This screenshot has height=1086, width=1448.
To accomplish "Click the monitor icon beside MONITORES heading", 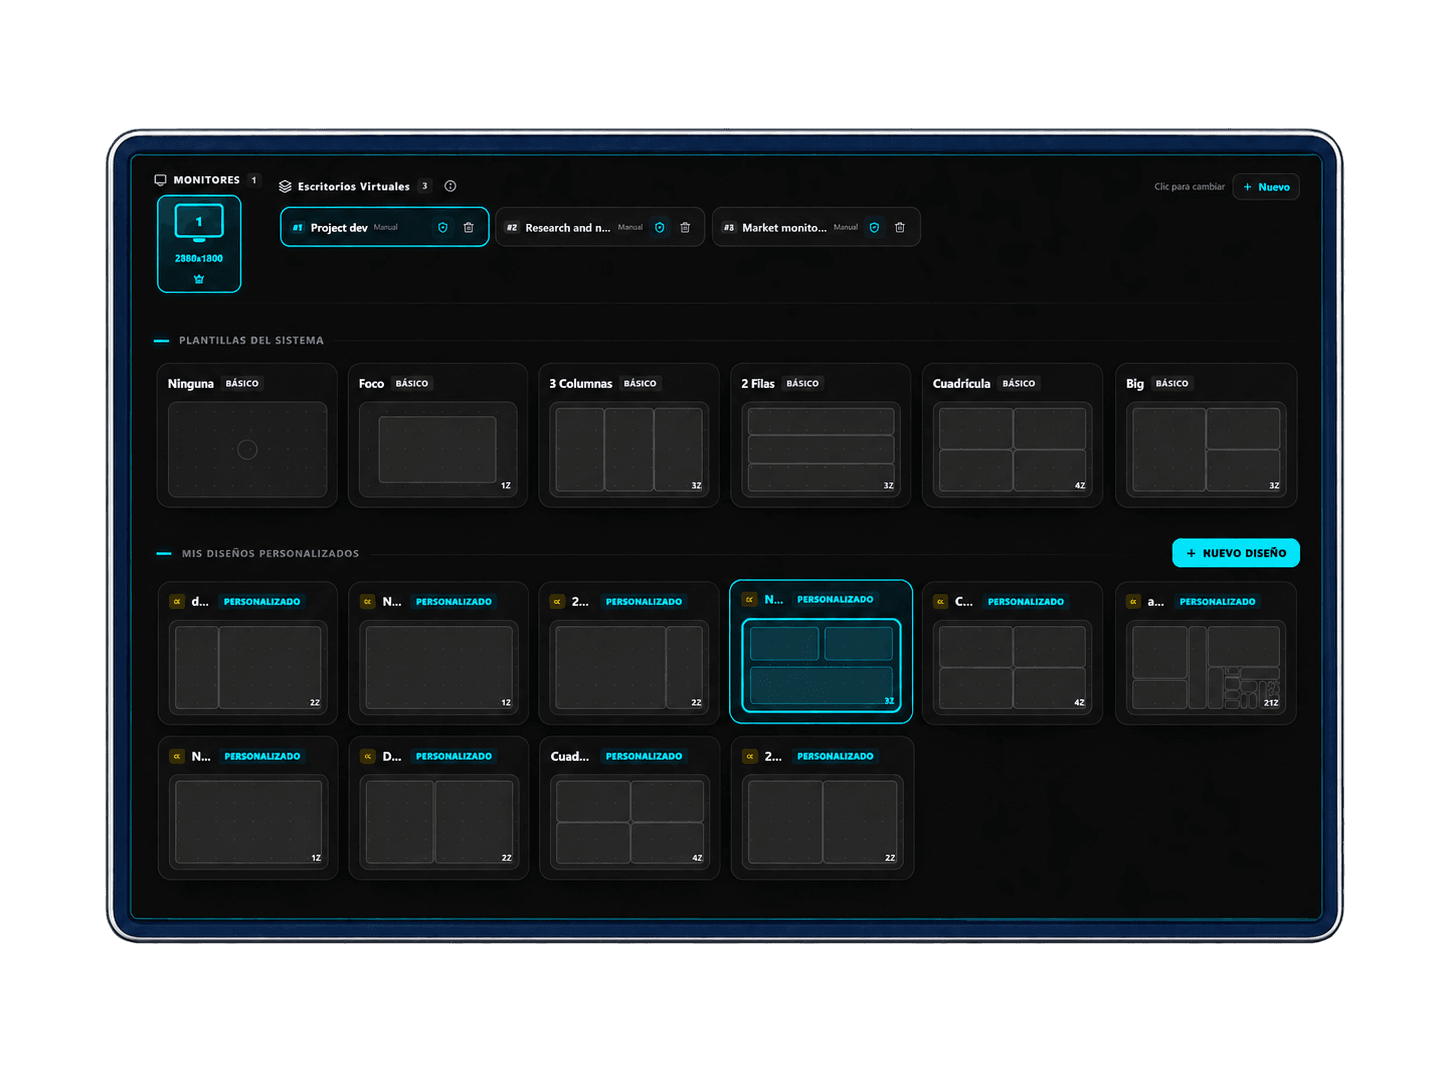I will pyautogui.click(x=160, y=180).
